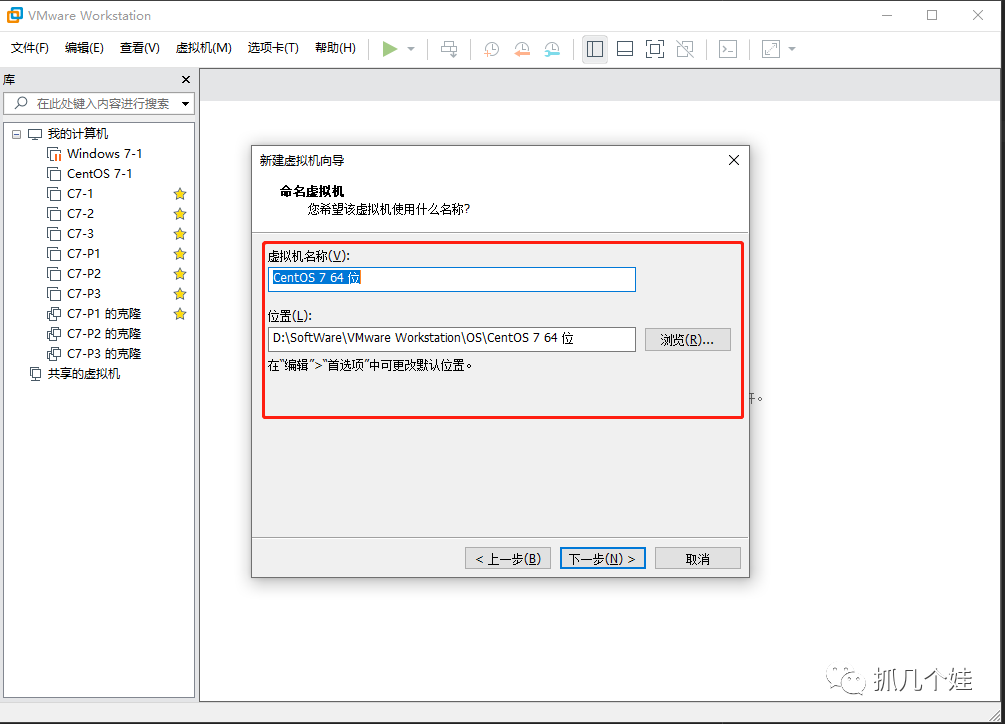This screenshot has height=724, width=1005.
Task: Toggle the favorite star for C7-P2
Action: pyautogui.click(x=180, y=274)
